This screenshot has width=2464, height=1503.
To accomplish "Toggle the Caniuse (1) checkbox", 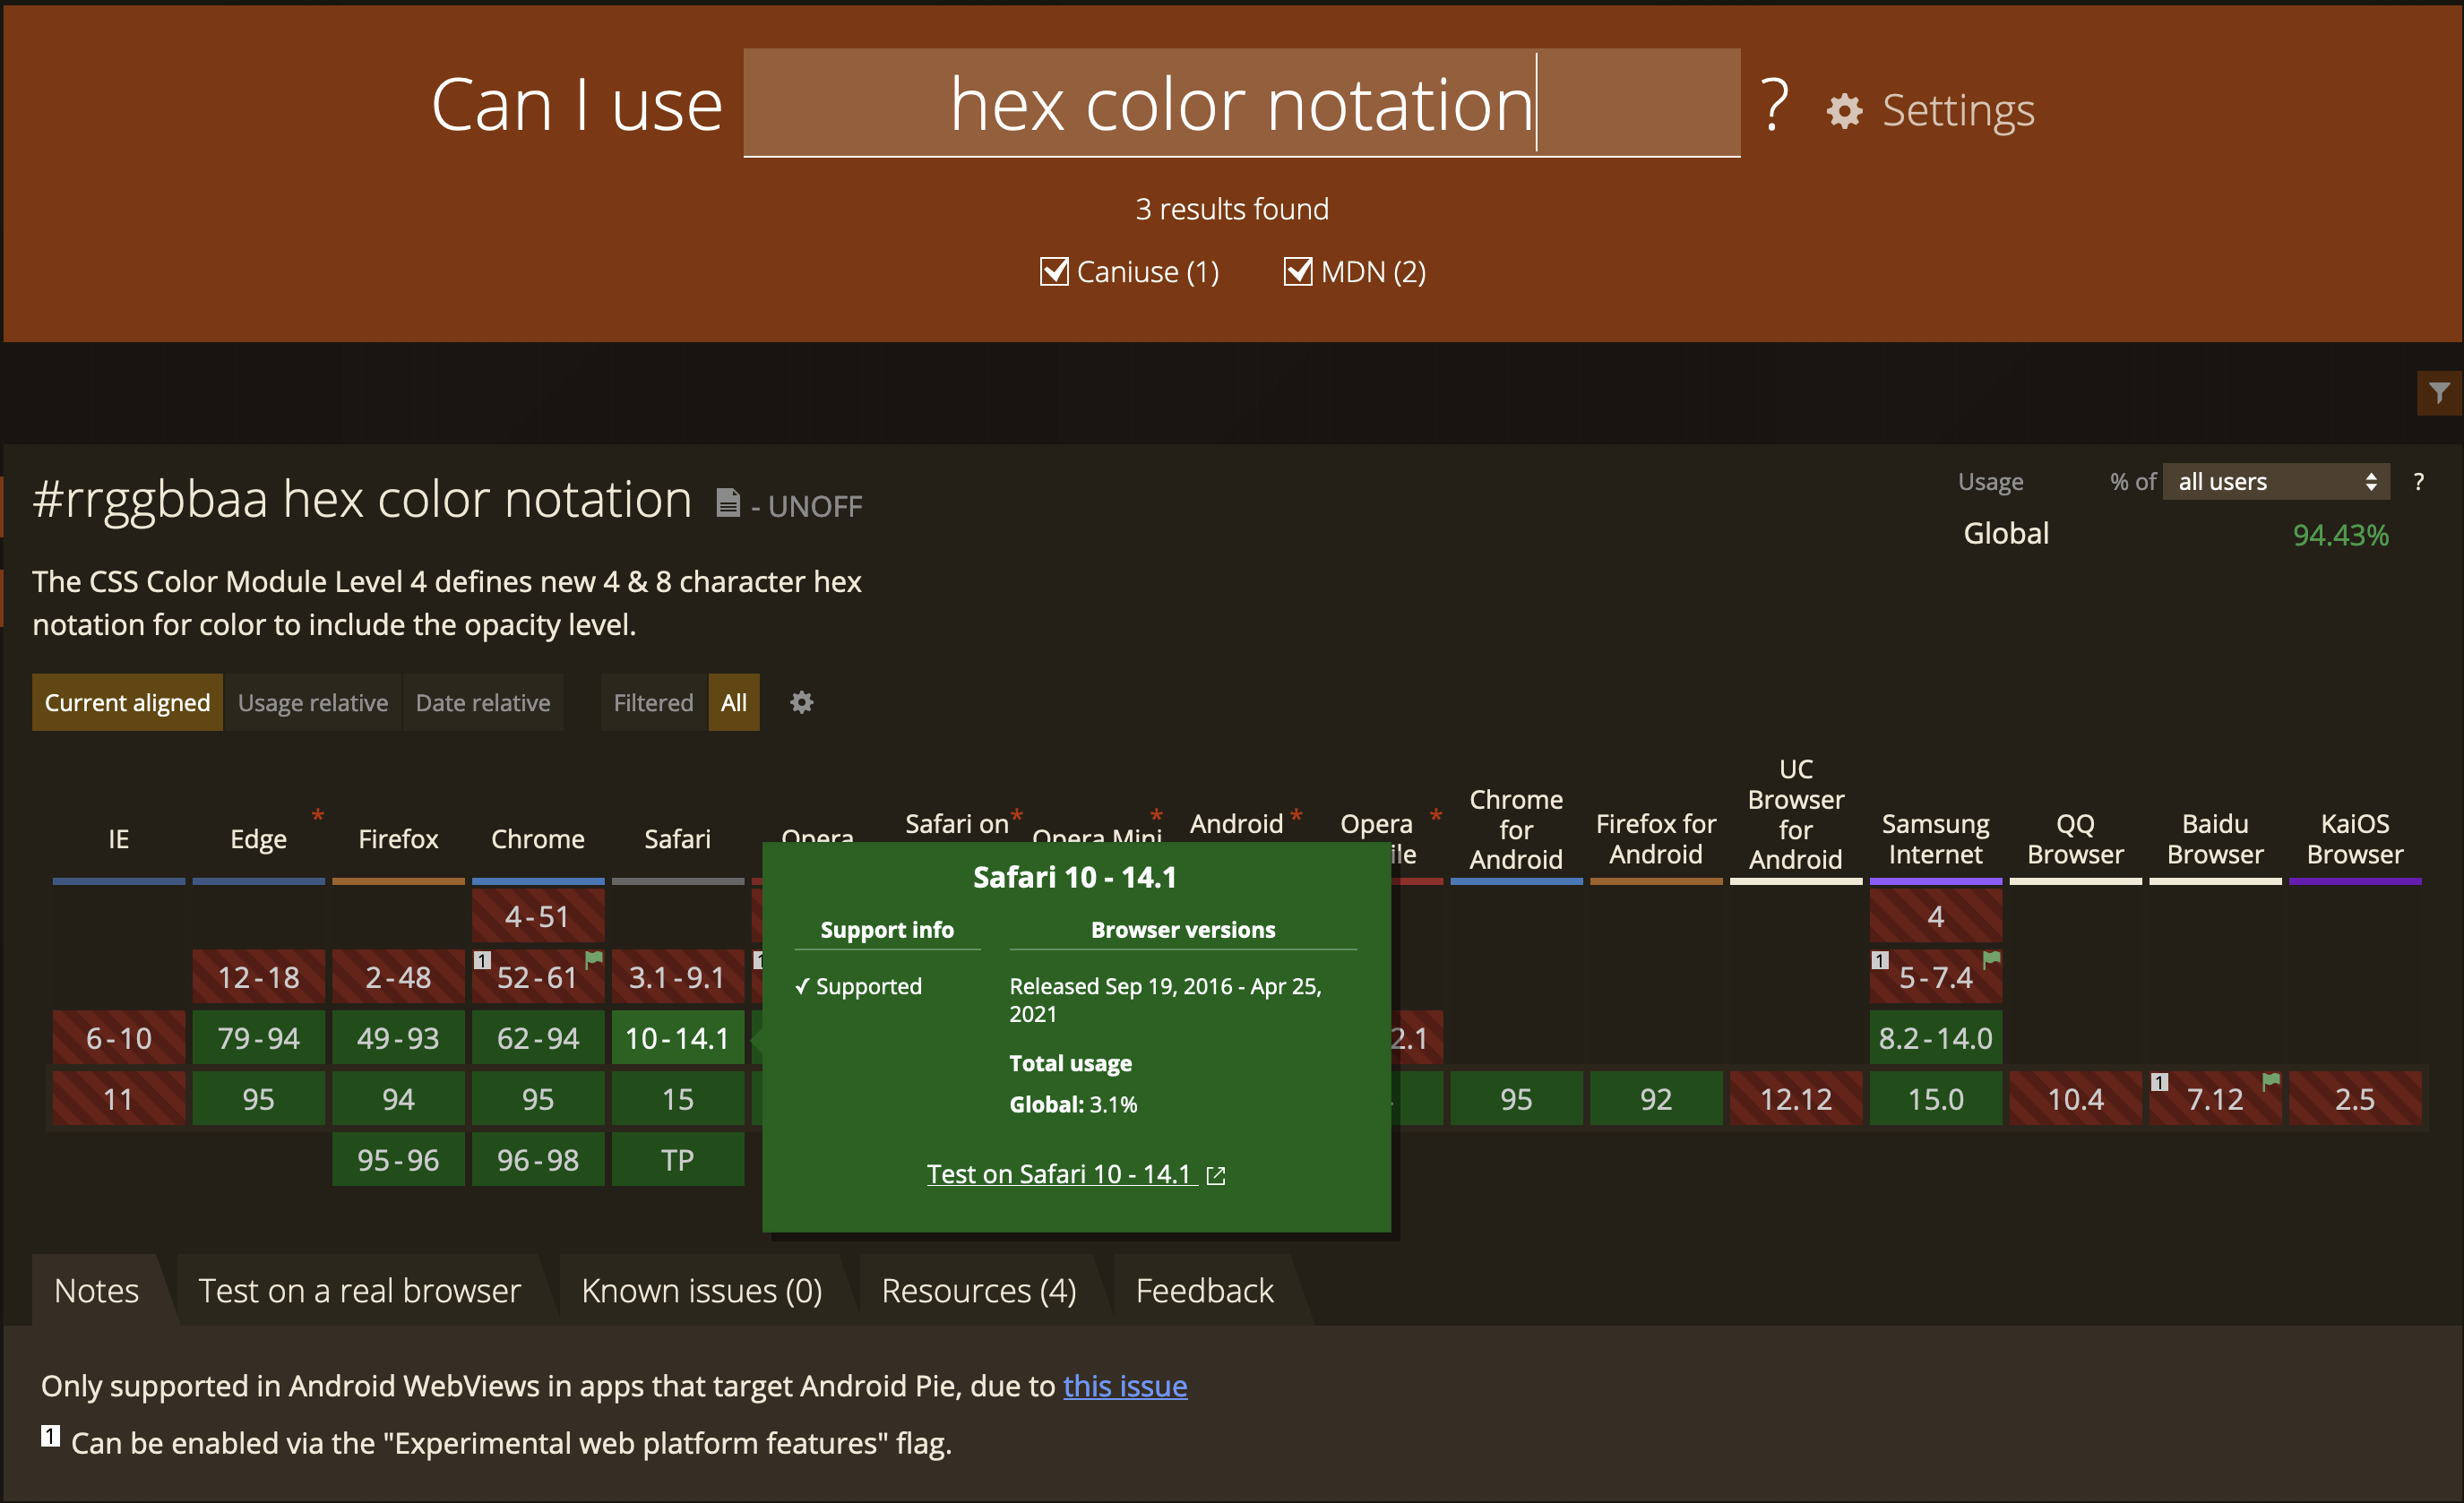I will click(x=1054, y=271).
